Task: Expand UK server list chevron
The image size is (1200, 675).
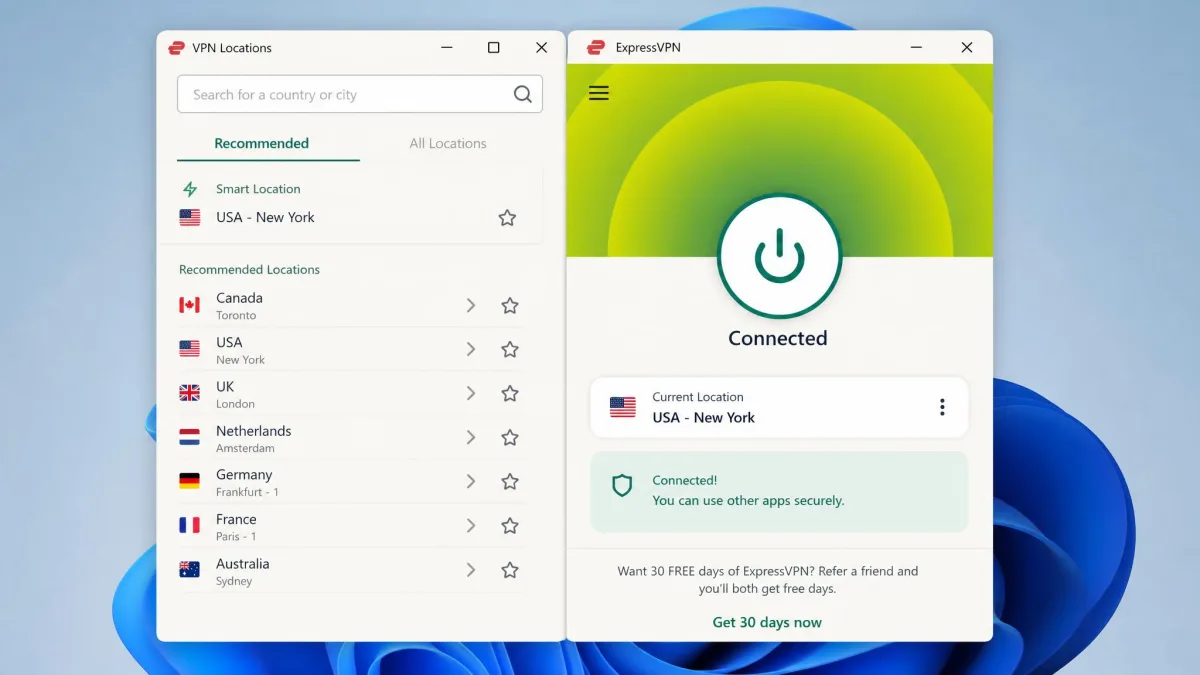Action: pos(471,394)
